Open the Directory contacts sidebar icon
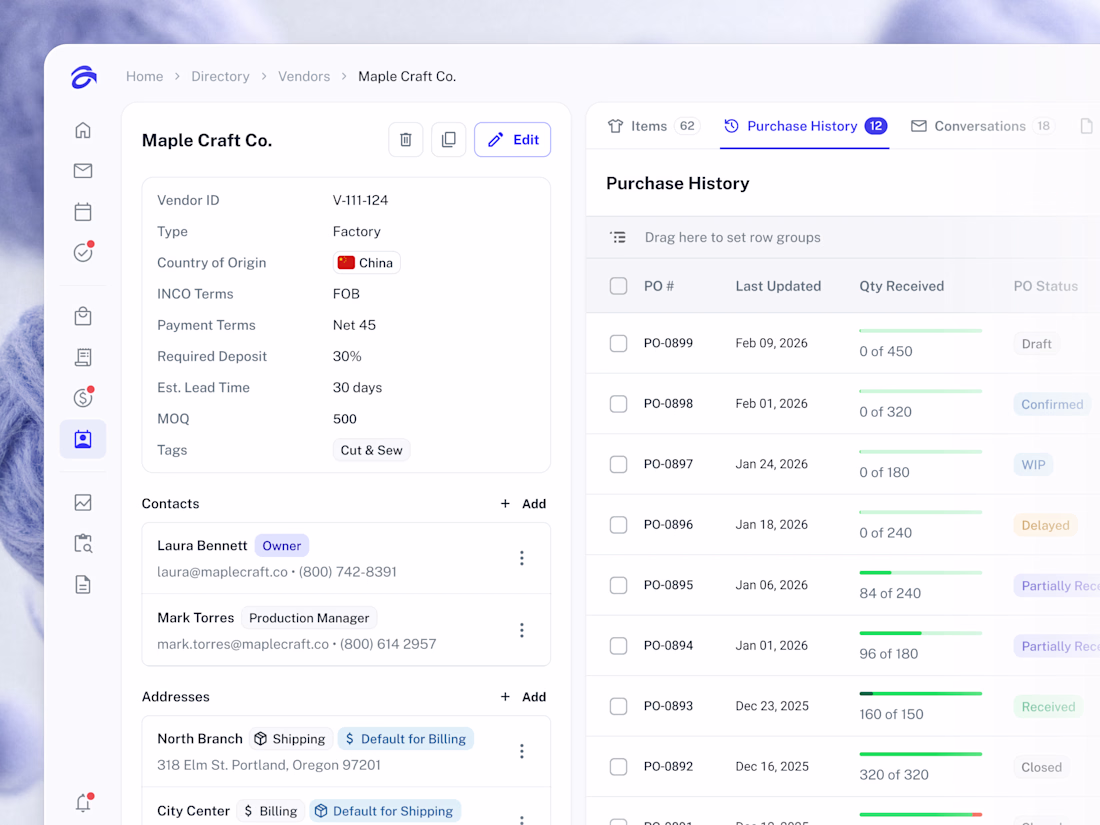 tap(83, 439)
